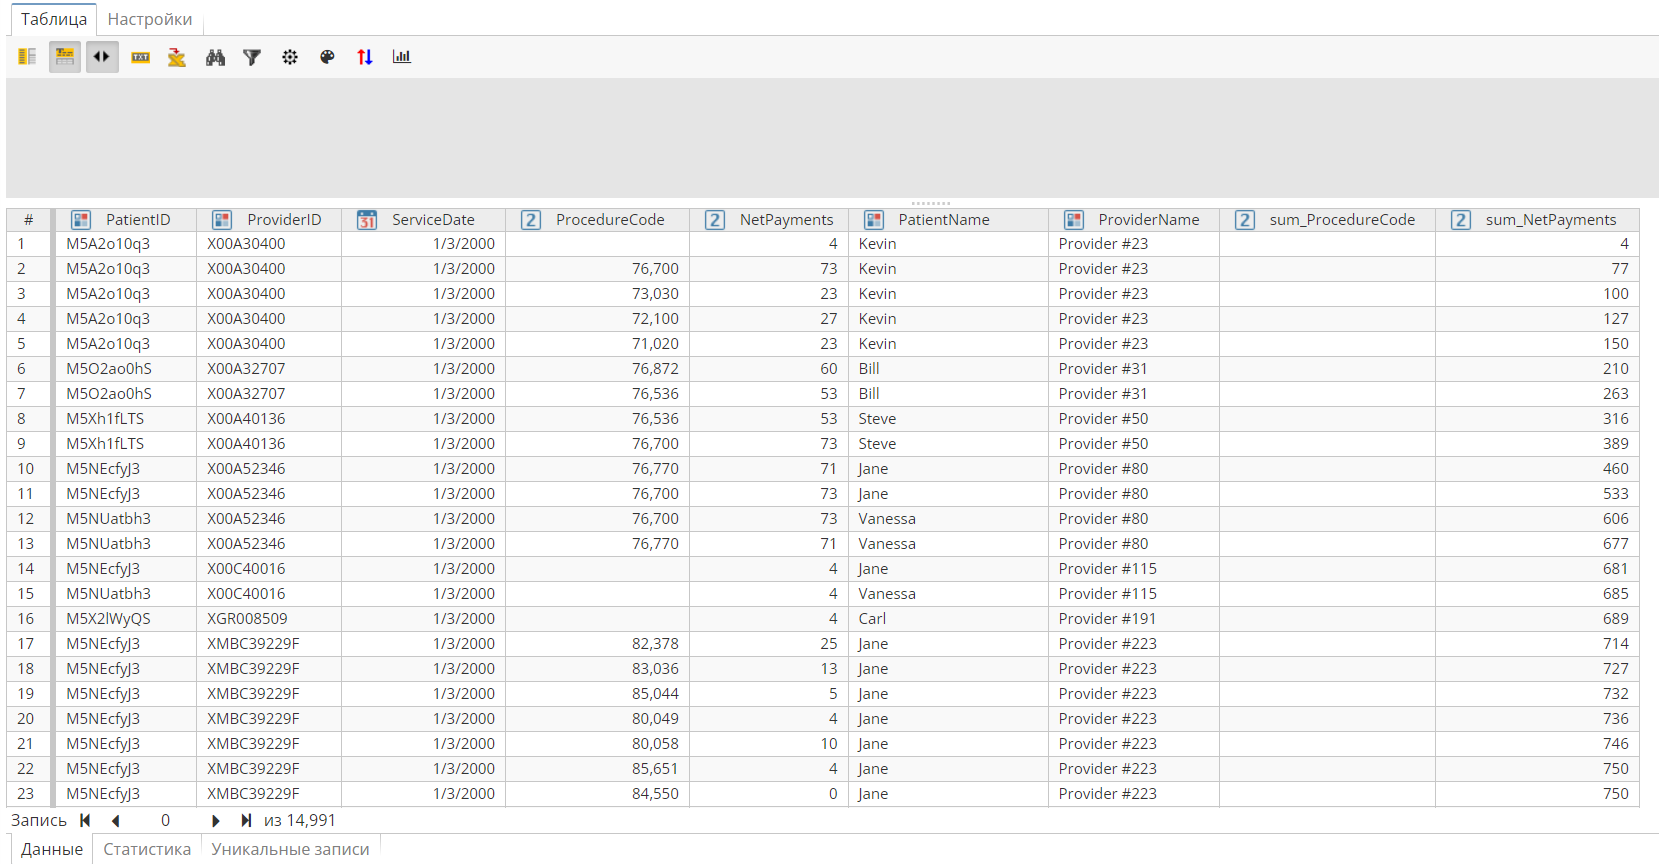Viewport: 1659px width, 864px height.
Task: Select ProcedureCode cell 73,030
Action: coord(598,294)
